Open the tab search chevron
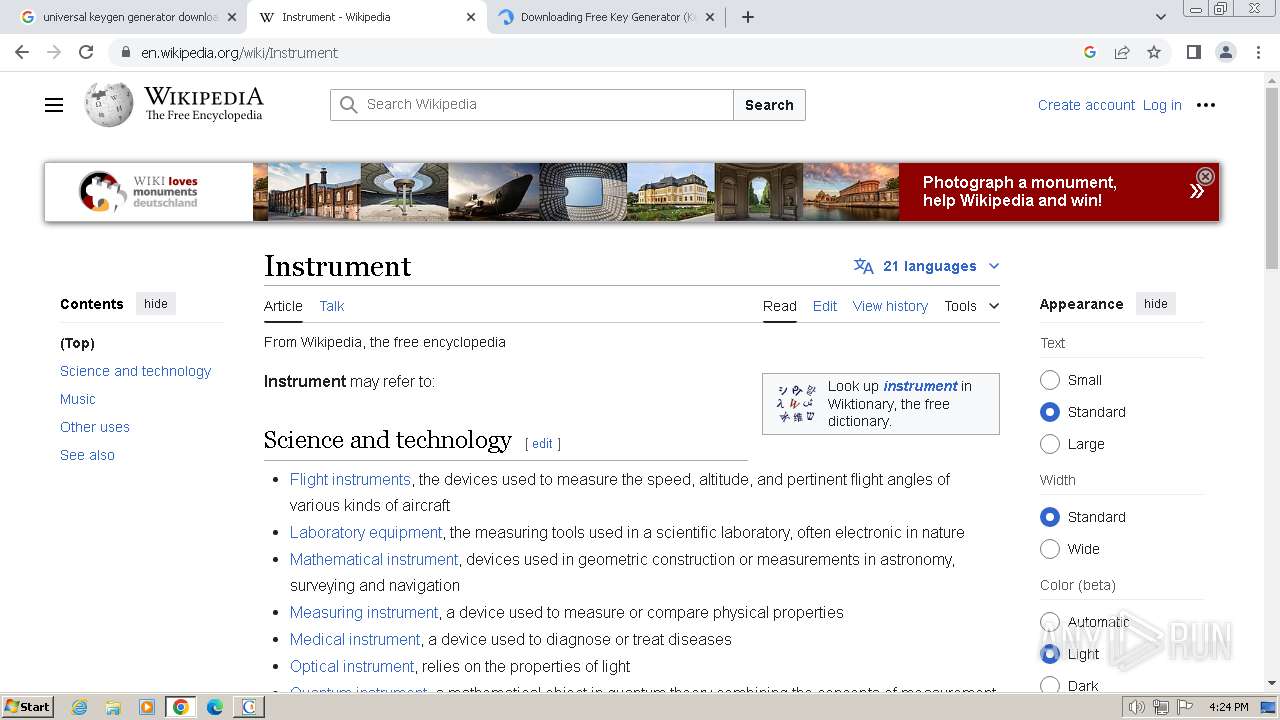The height and width of the screenshot is (720, 1280). (x=1161, y=17)
